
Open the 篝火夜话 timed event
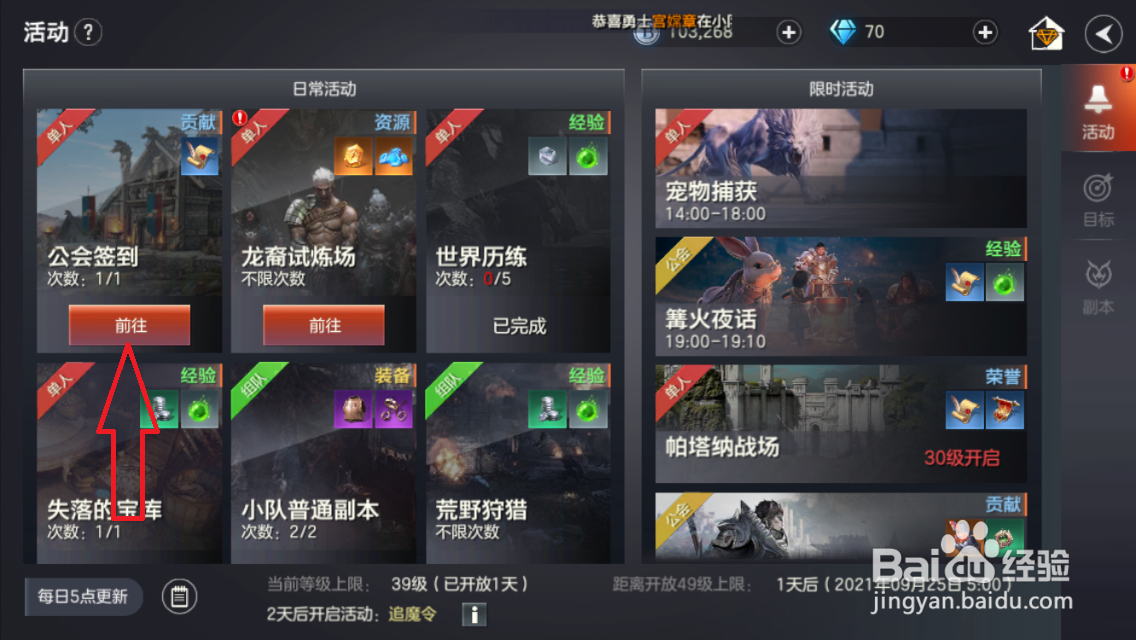pyautogui.click(x=840, y=296)
